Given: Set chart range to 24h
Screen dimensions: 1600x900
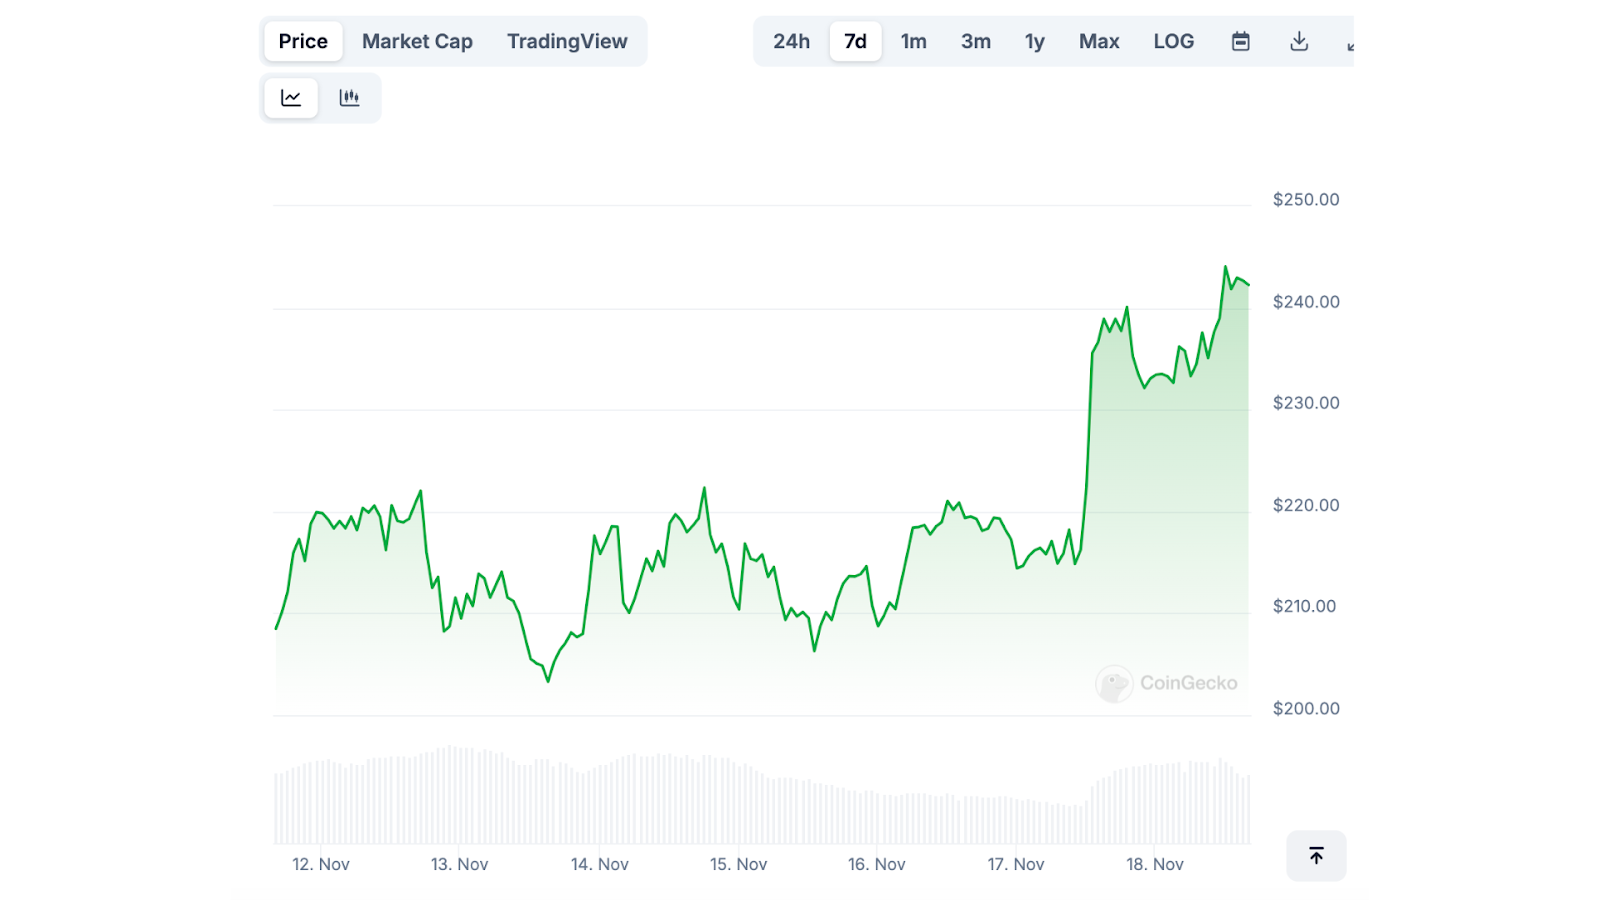Looking at the screenshot, I should 791,41.
